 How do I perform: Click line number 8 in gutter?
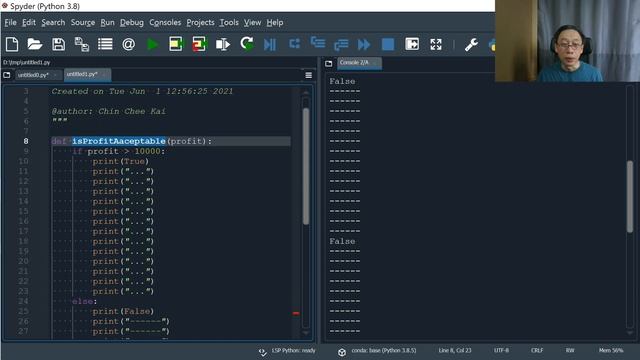click(x=26, y=141)
